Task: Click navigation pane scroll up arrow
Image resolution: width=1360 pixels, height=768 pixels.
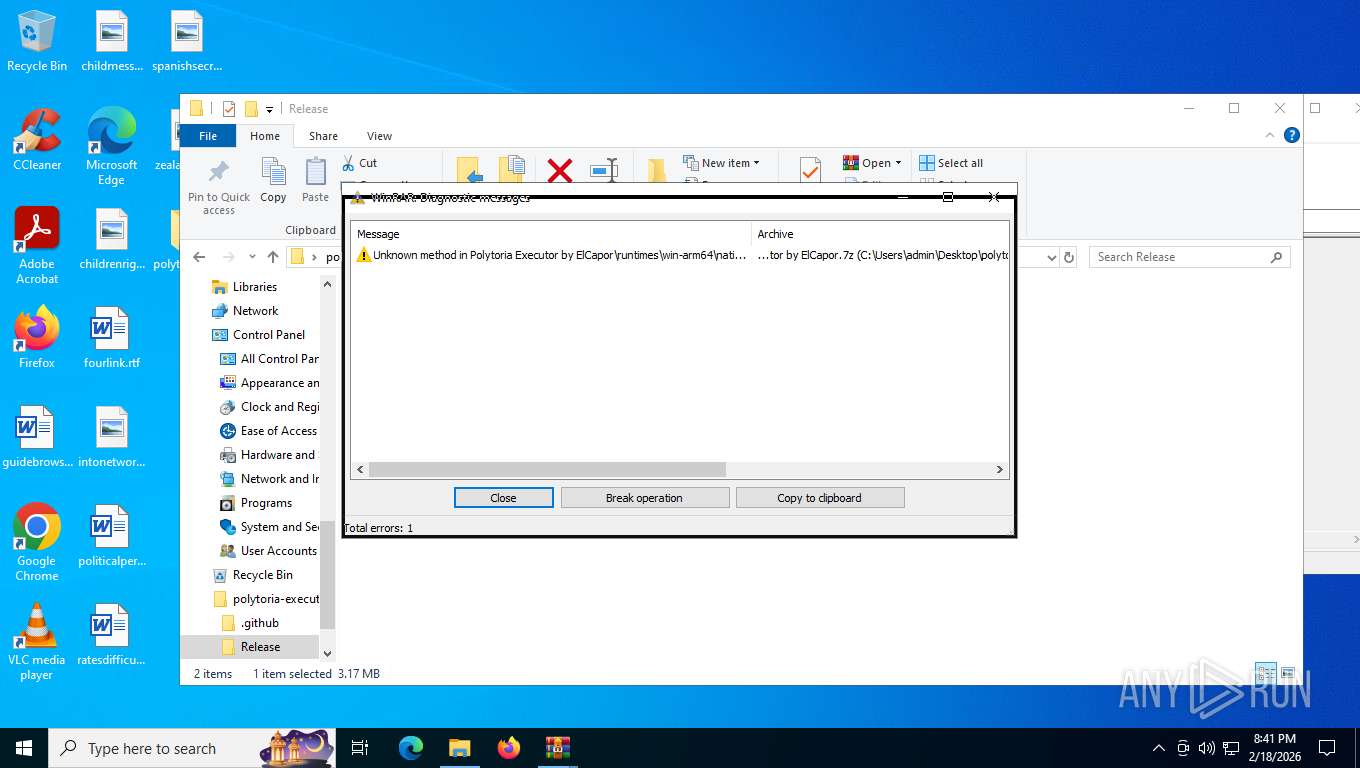Action: [x=327, y=285]
